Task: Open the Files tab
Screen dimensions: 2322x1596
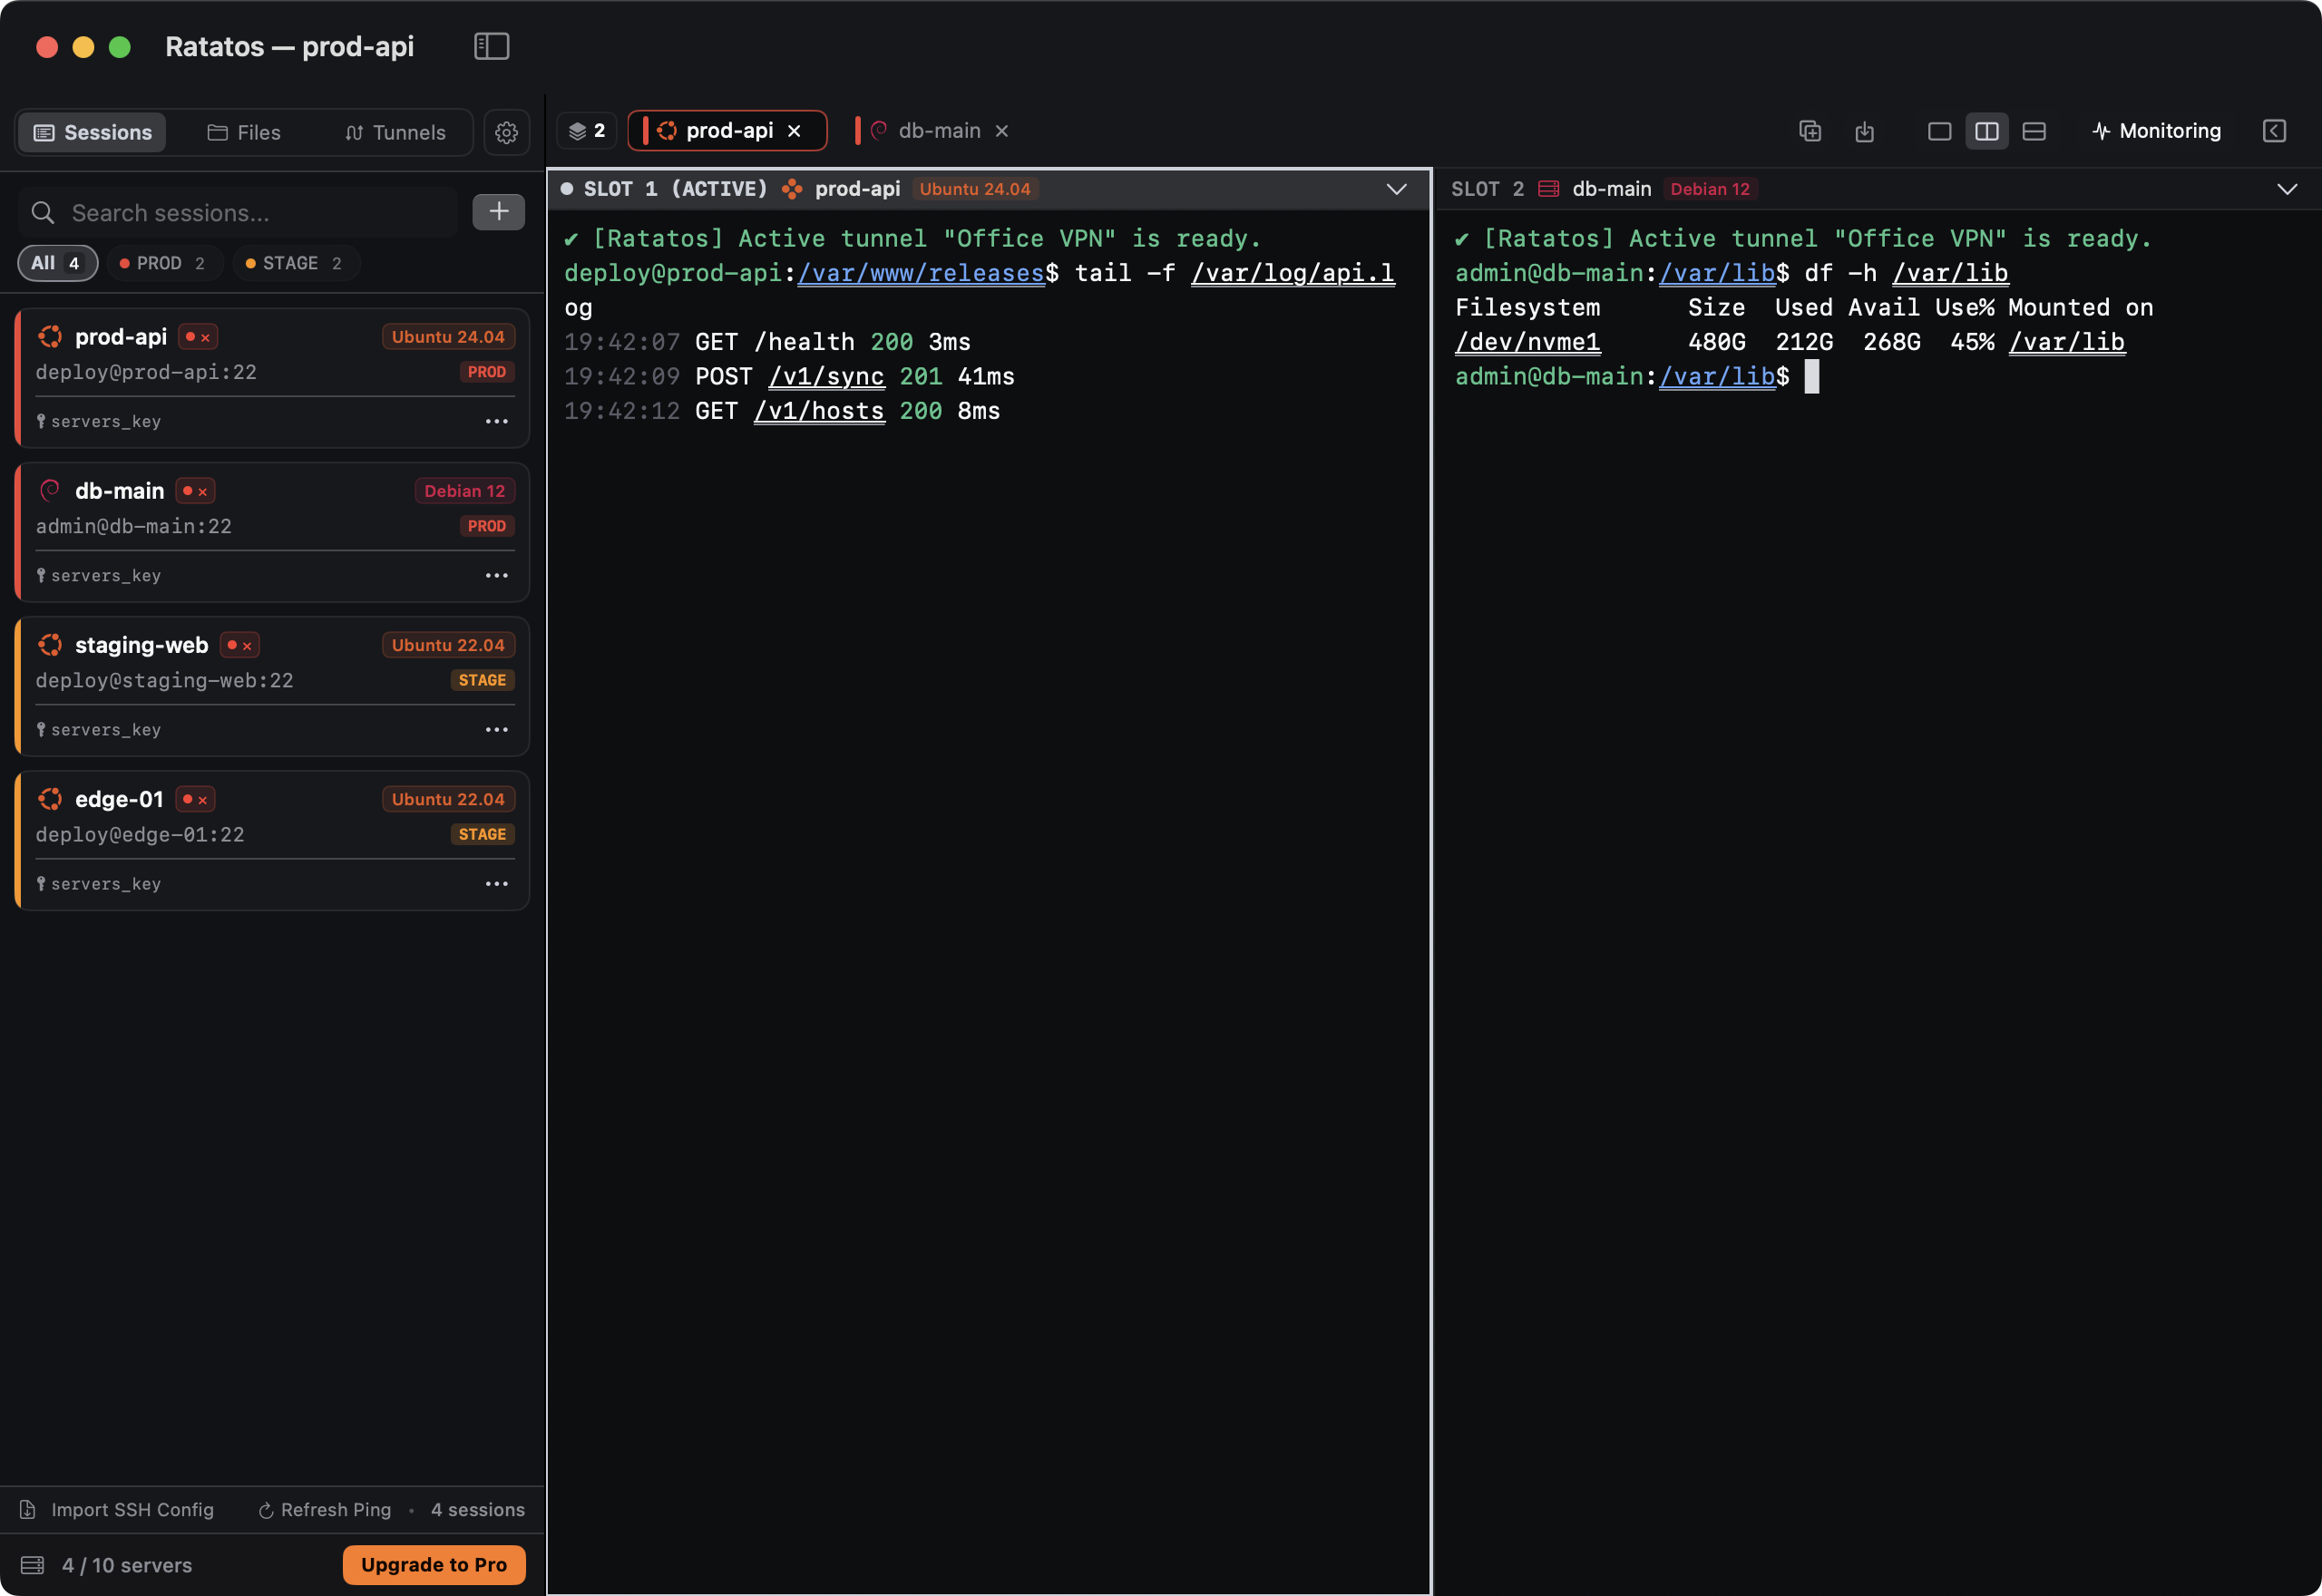Action: tap(243, 132)
